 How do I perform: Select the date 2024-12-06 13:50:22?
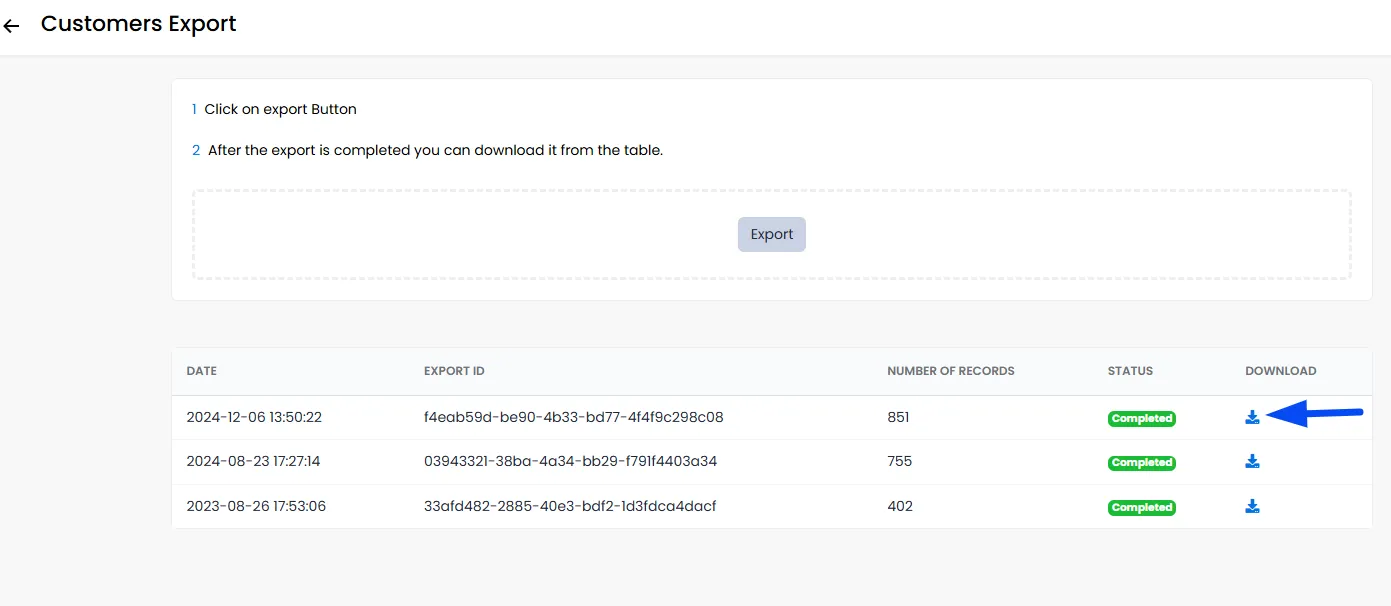click(254, 417)
